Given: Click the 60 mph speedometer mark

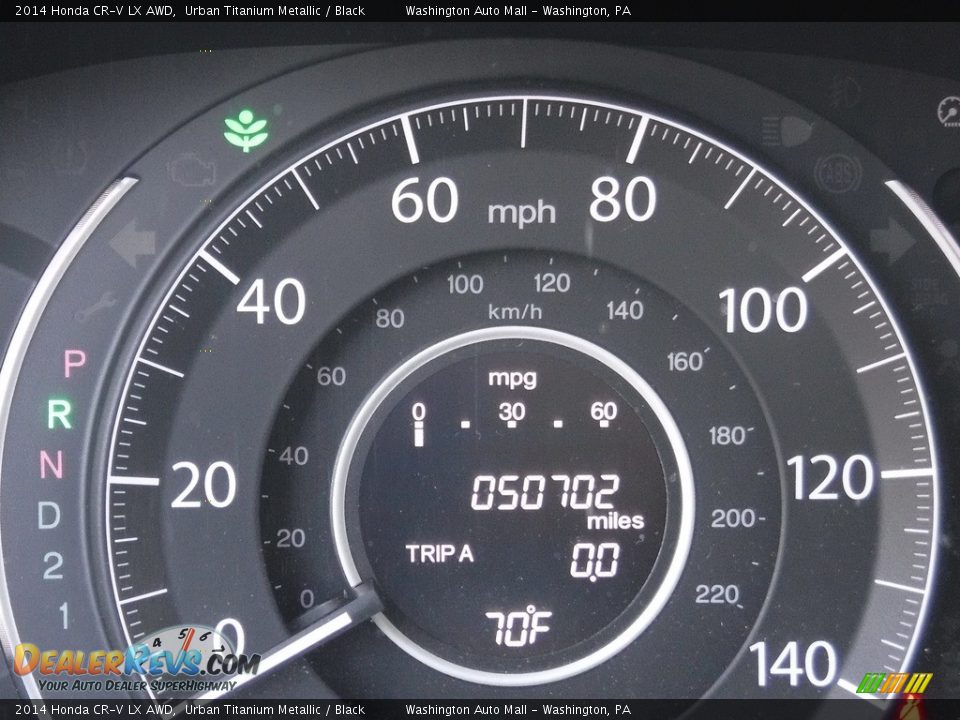Looking at the screenshot, I should [424, 201].
